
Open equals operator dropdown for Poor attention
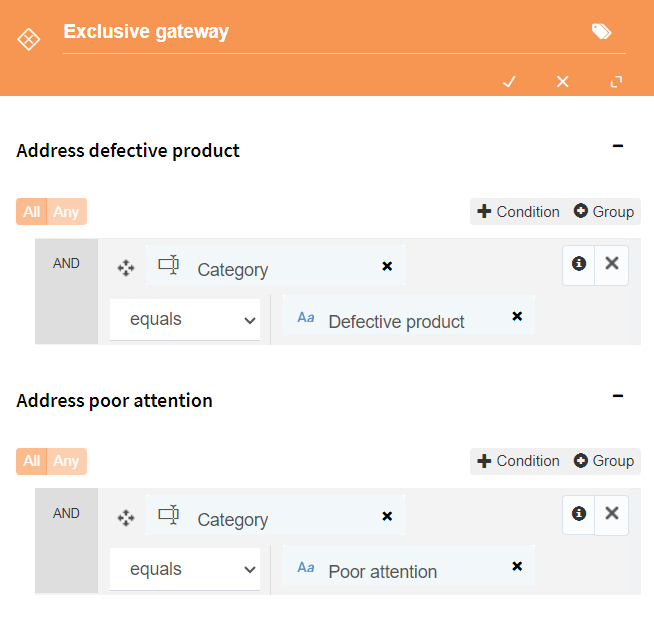pos(185,569)
